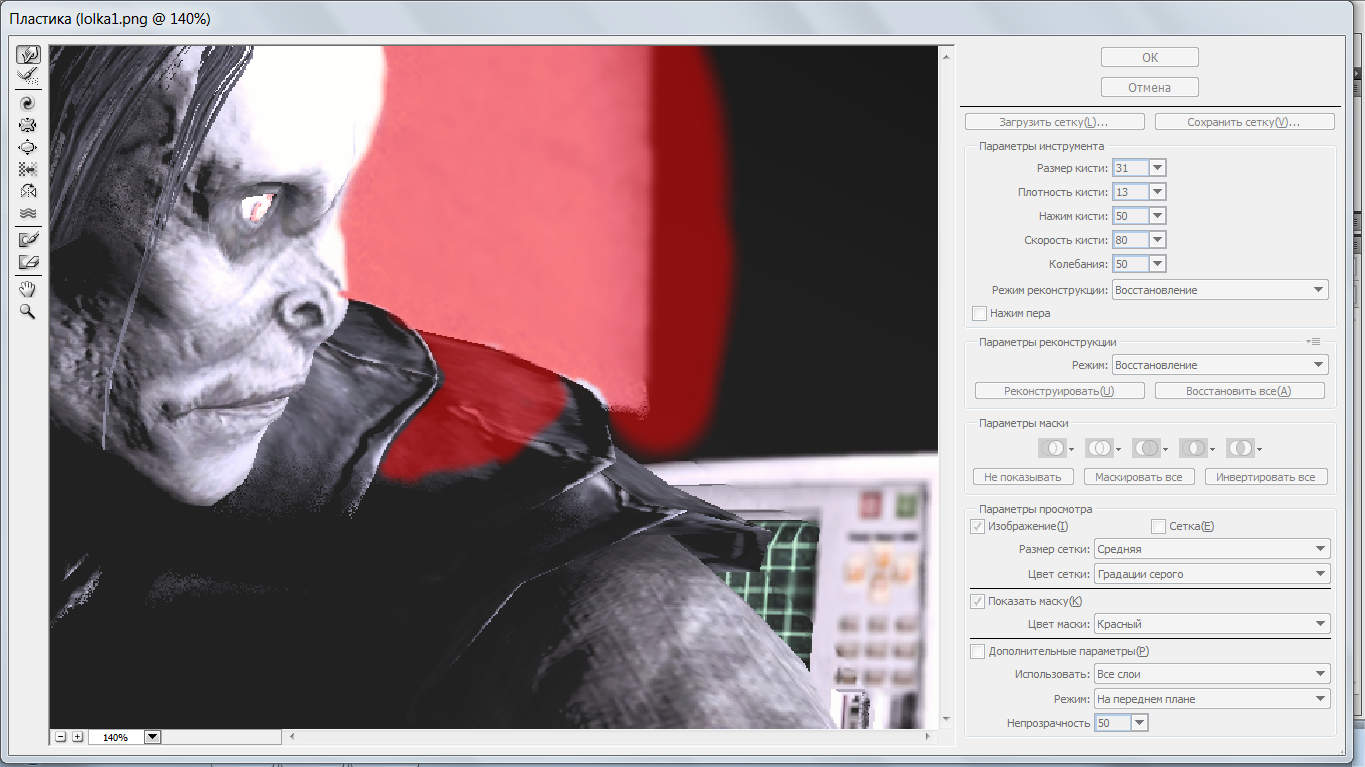Click the Add to Selection mask icon
Screen dimensions: 1365x767
[1102, 448]
